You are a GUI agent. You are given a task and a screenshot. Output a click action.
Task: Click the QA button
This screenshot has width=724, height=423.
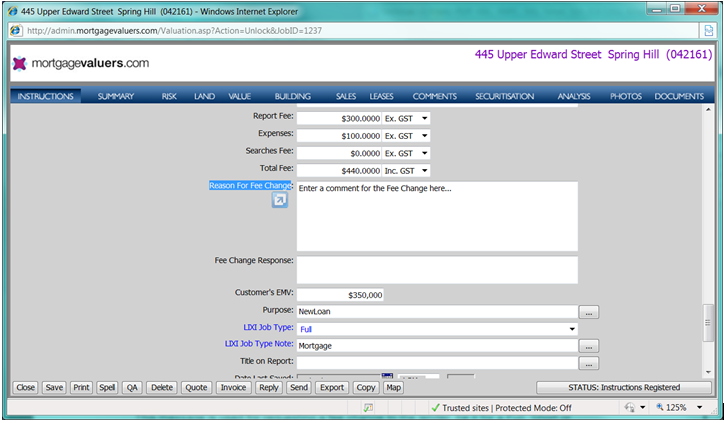(132, 387)
